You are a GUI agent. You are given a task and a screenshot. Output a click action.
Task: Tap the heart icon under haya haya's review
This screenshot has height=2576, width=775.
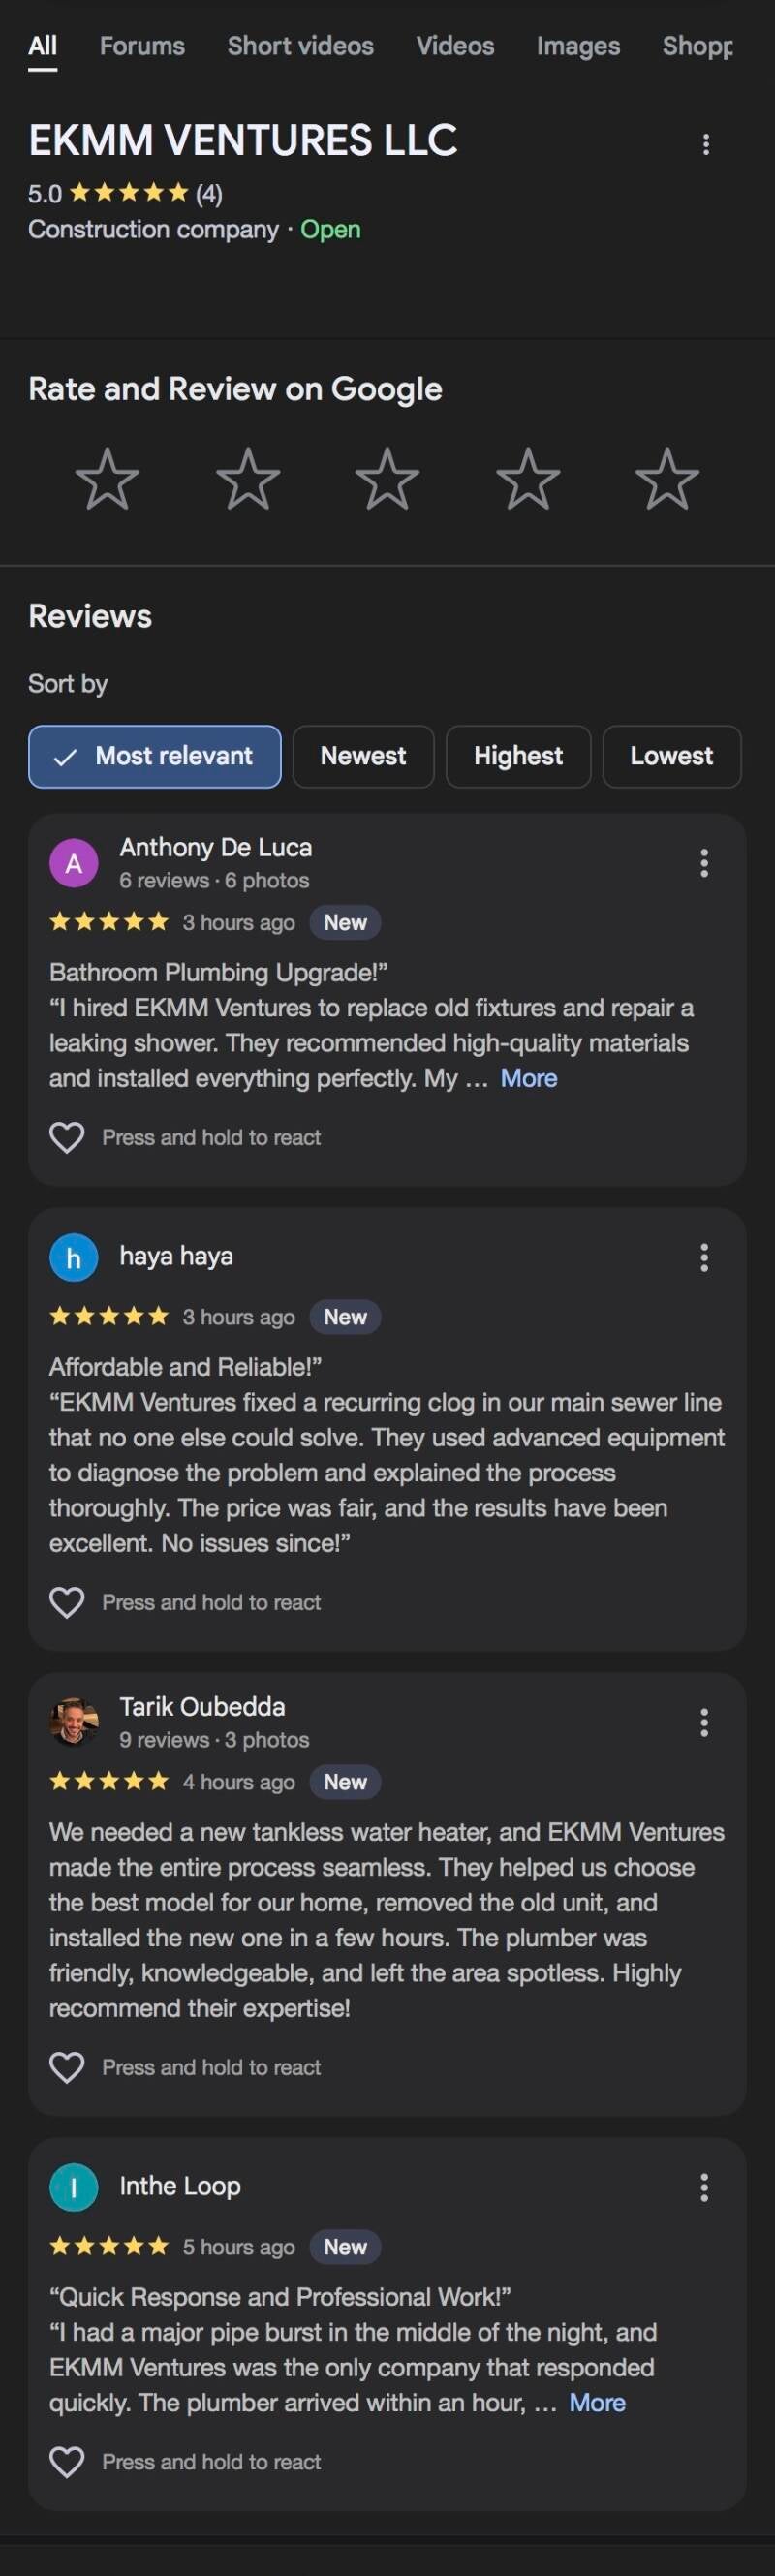[x=67, y=1602]
